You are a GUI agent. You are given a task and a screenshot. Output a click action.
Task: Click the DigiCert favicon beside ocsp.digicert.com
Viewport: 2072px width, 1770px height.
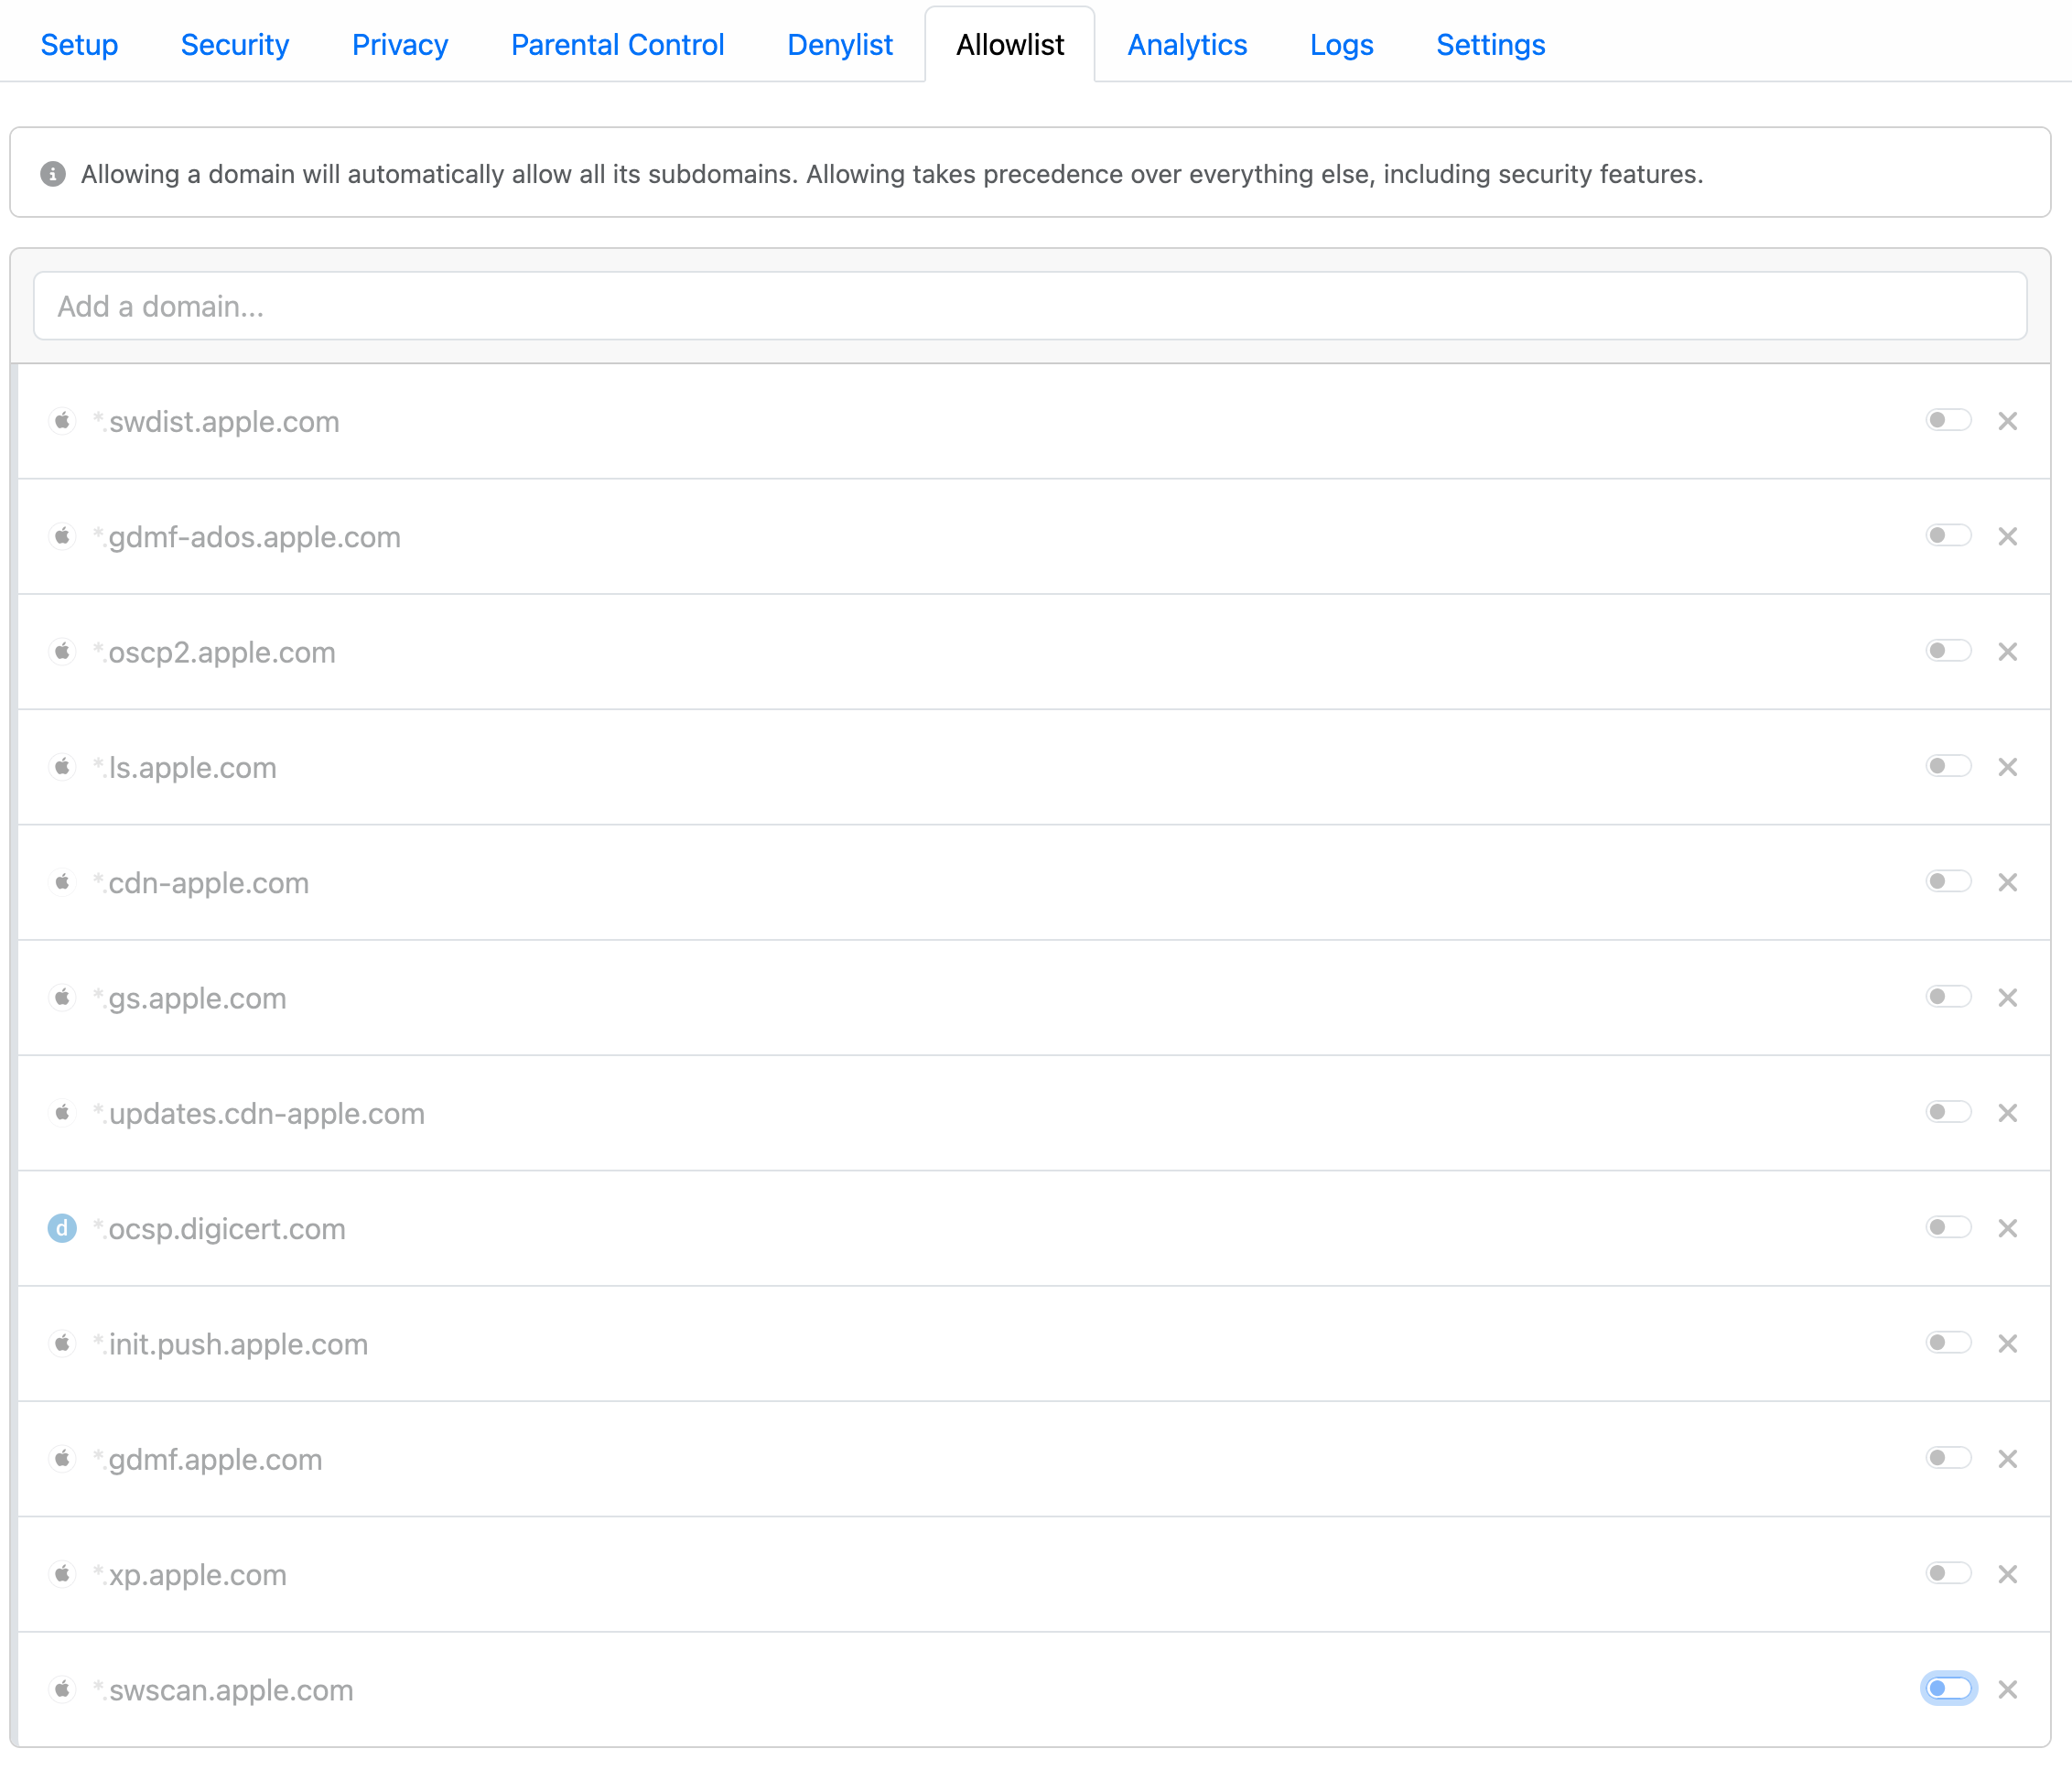62,1228
